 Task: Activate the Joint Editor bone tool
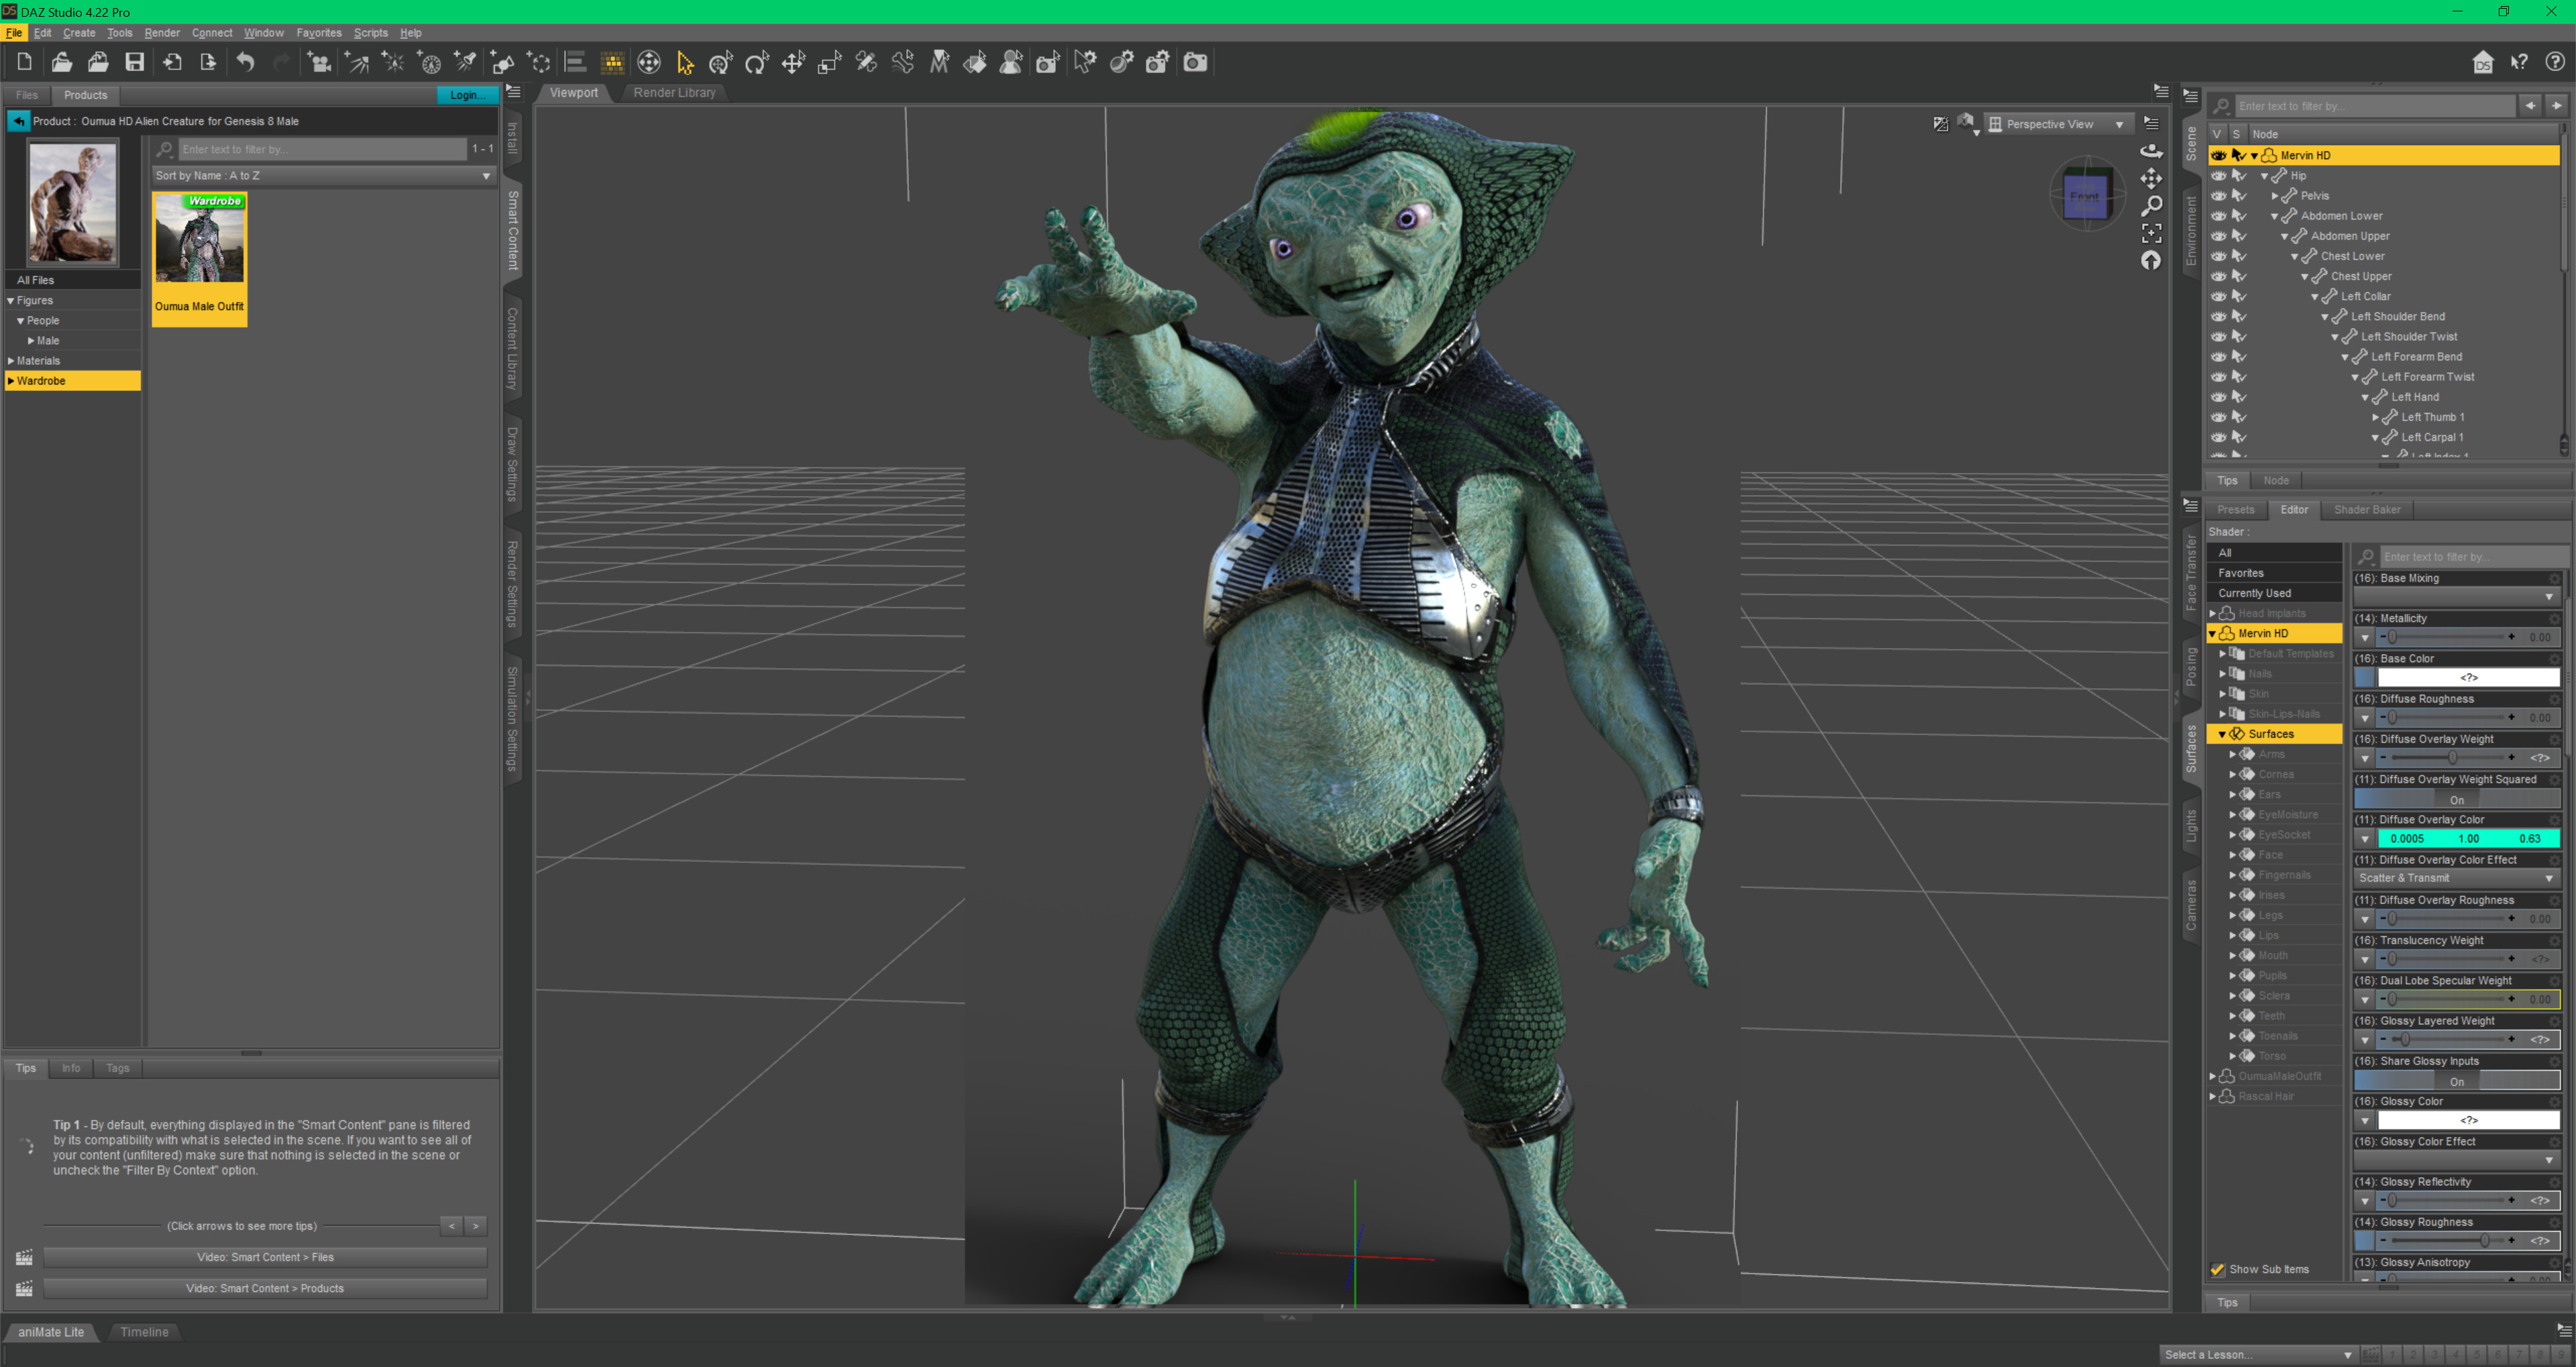(x=866, y=62)
